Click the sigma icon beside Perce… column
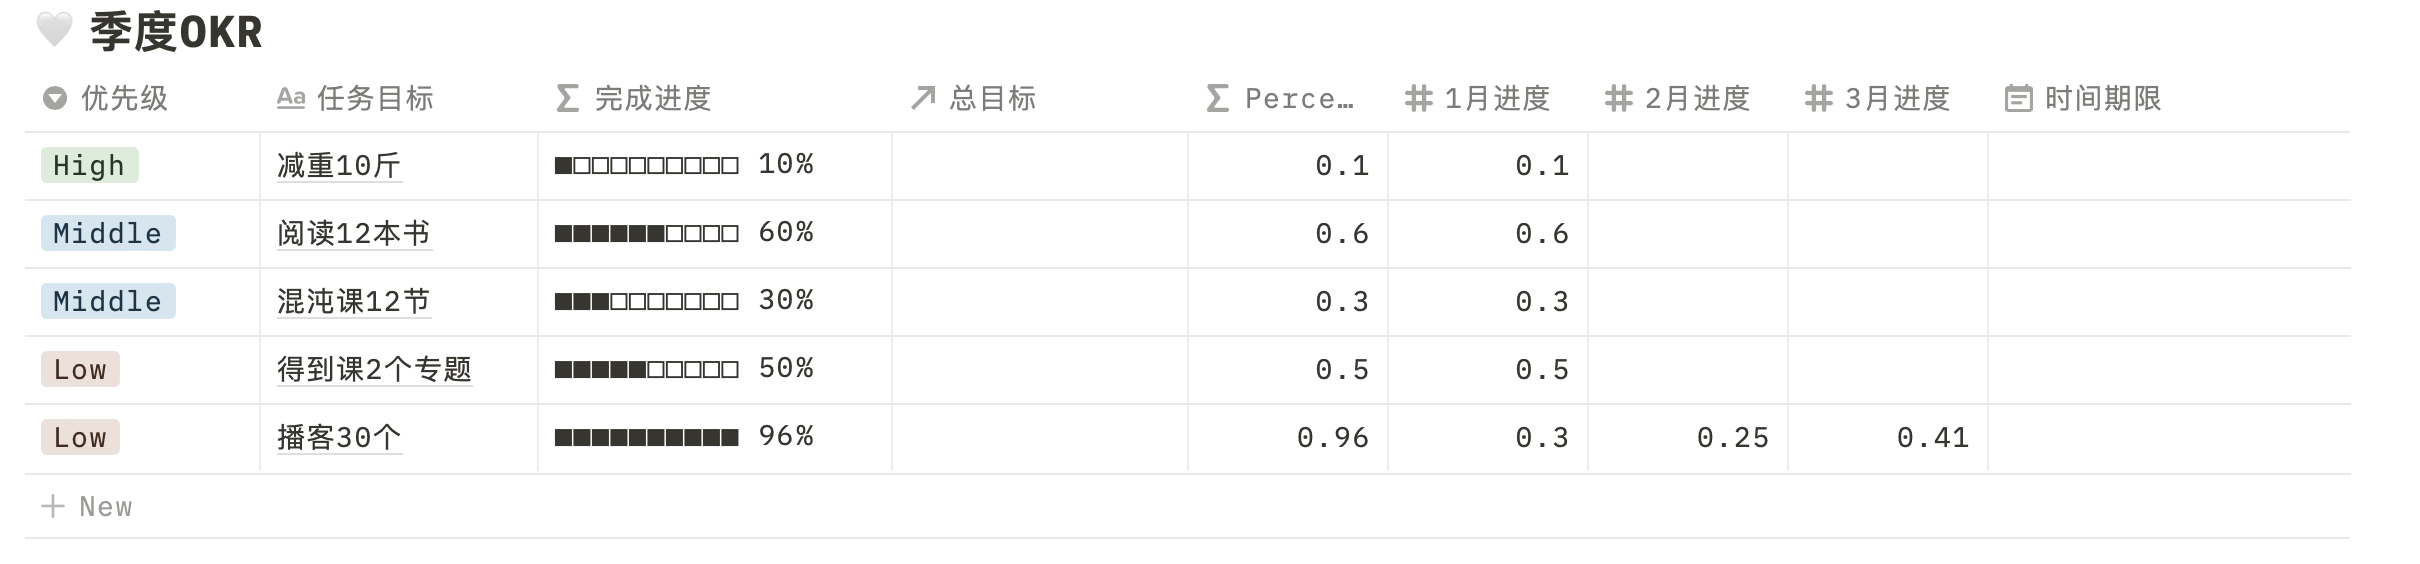Image resolution: width=2420 pixels, height=564 pixels. point(1217,98)
